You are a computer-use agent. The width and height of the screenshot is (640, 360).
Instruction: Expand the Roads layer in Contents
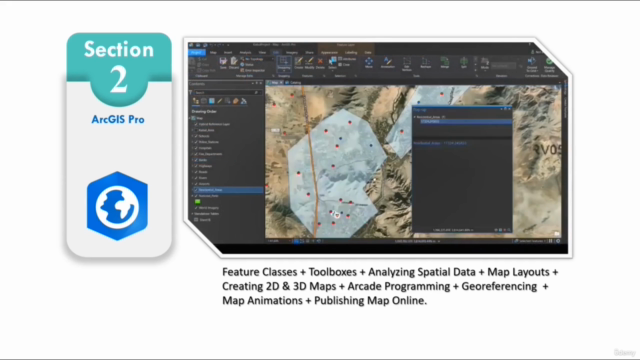pyautogui.click(x=193, y=172)
